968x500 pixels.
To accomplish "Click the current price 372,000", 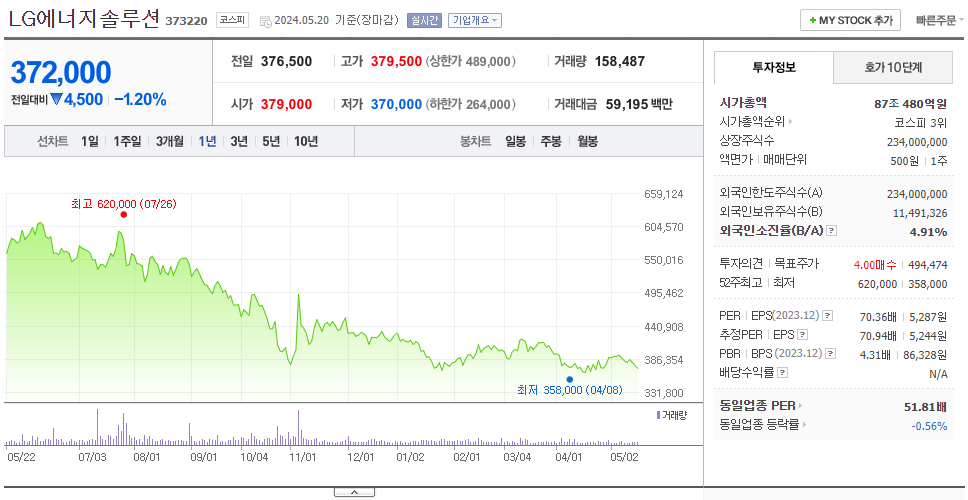I will point(61,73).
